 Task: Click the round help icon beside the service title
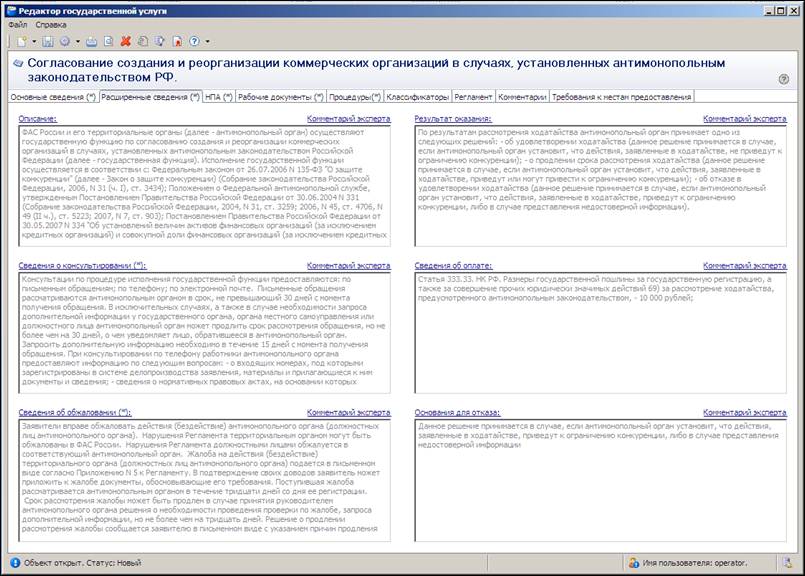[x=783, y=79]
